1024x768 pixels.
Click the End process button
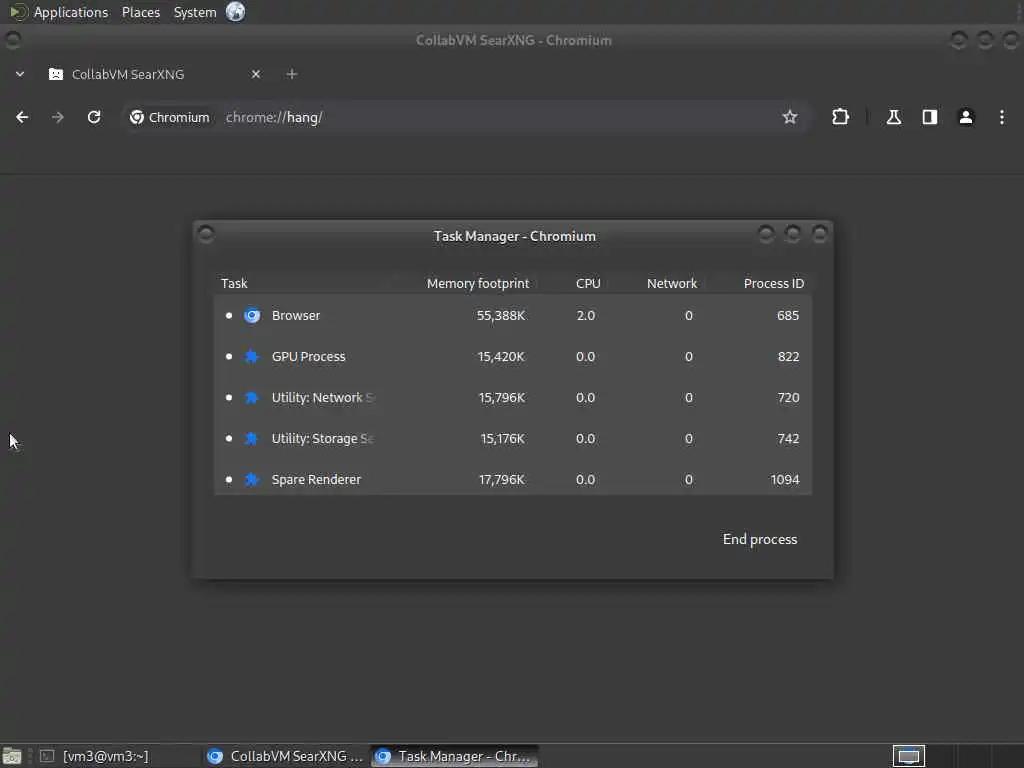click(760, 539)
